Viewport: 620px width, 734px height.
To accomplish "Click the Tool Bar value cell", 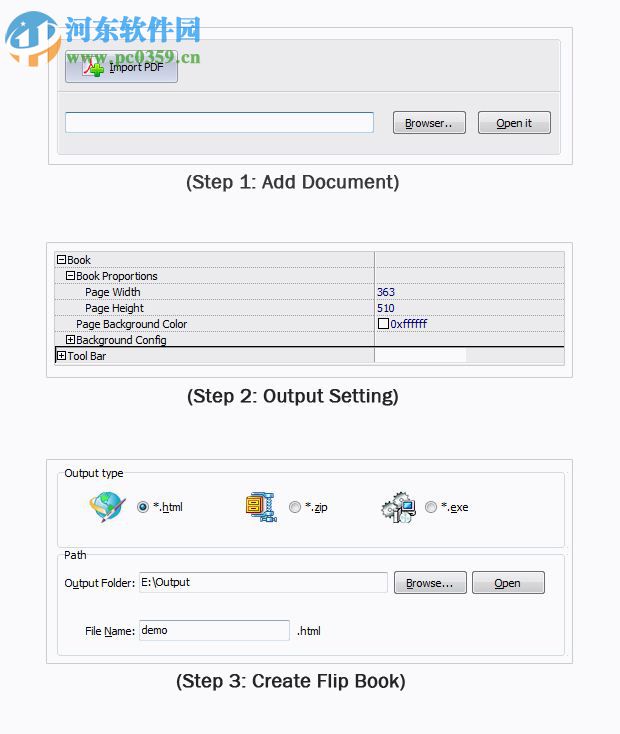I will [469, 356].
